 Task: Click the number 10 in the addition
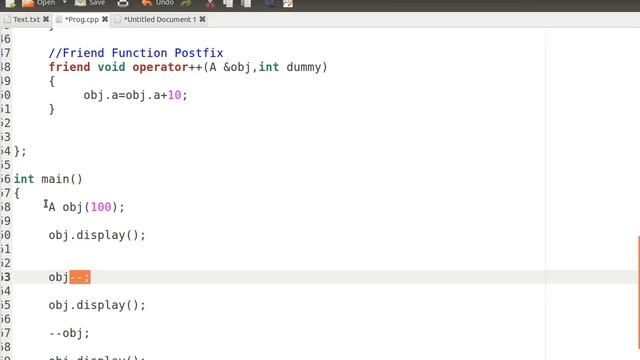(174, 95)
